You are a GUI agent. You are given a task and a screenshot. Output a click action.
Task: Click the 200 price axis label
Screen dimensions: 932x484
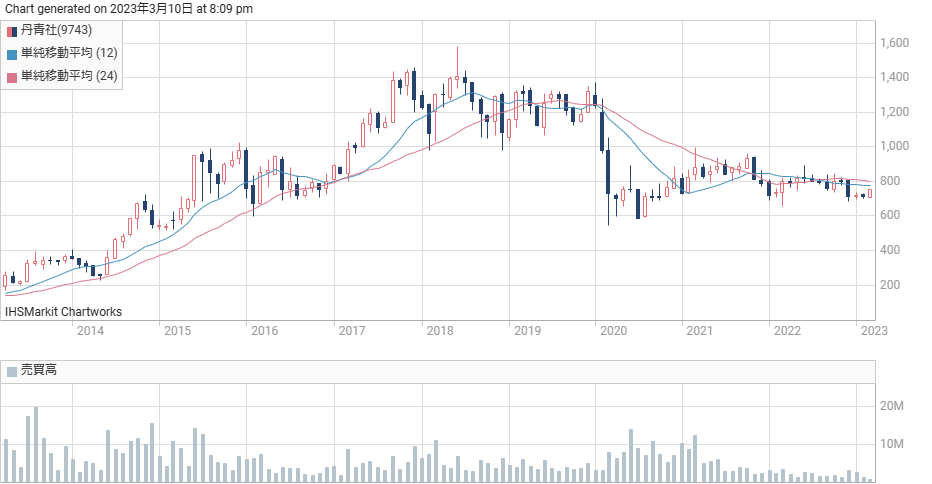coord(890,285)
